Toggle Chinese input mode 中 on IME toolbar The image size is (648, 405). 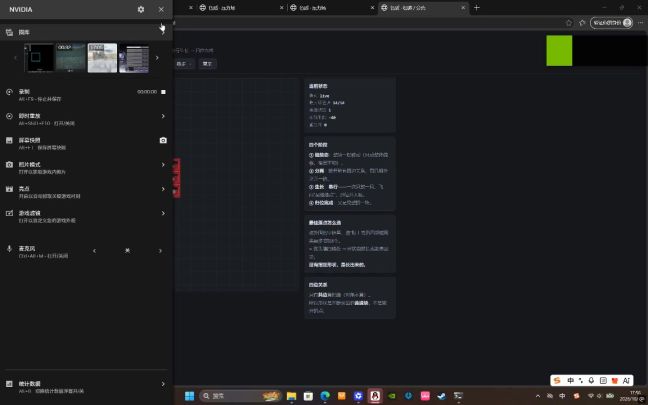(x=570, y=380)
